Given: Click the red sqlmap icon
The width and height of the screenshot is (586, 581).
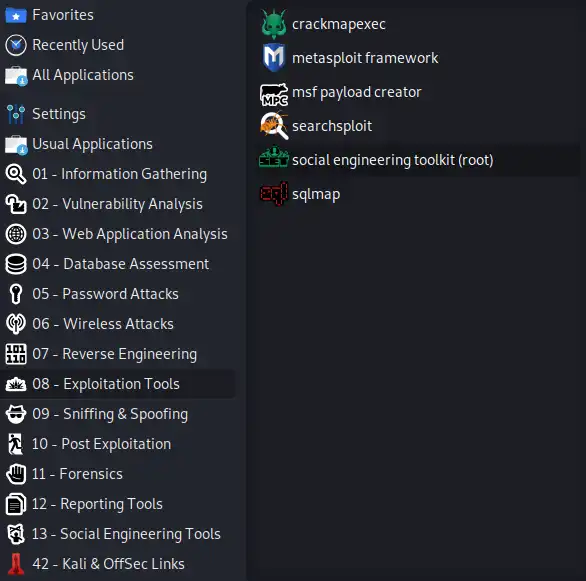Looking at the screenshot, I should (274, 194).
